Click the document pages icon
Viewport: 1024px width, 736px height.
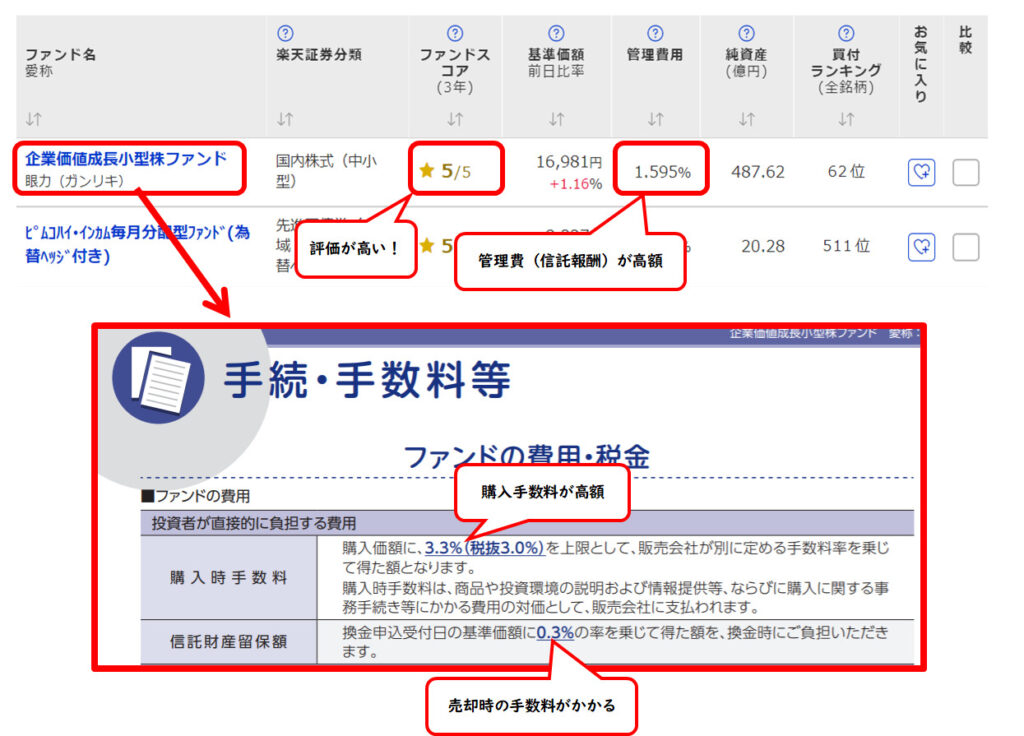click(x=159, y=378)
